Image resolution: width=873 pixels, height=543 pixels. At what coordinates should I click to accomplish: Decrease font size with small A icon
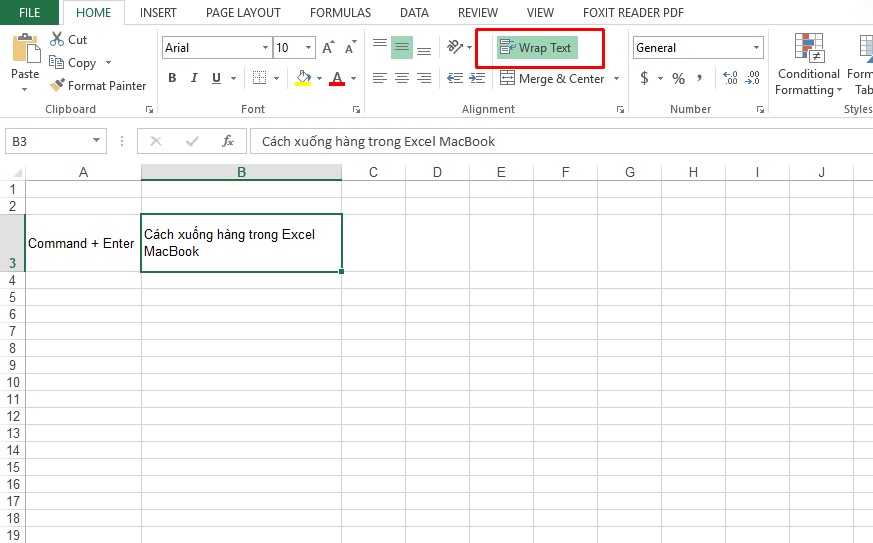click(x=350, y=48)
